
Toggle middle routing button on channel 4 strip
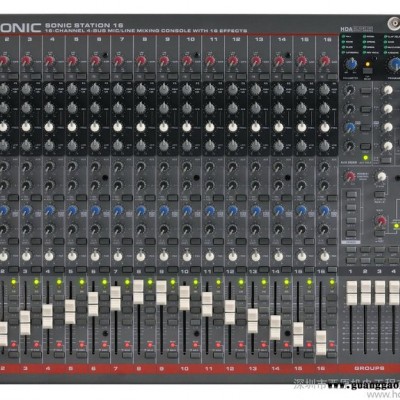(59, 310)
